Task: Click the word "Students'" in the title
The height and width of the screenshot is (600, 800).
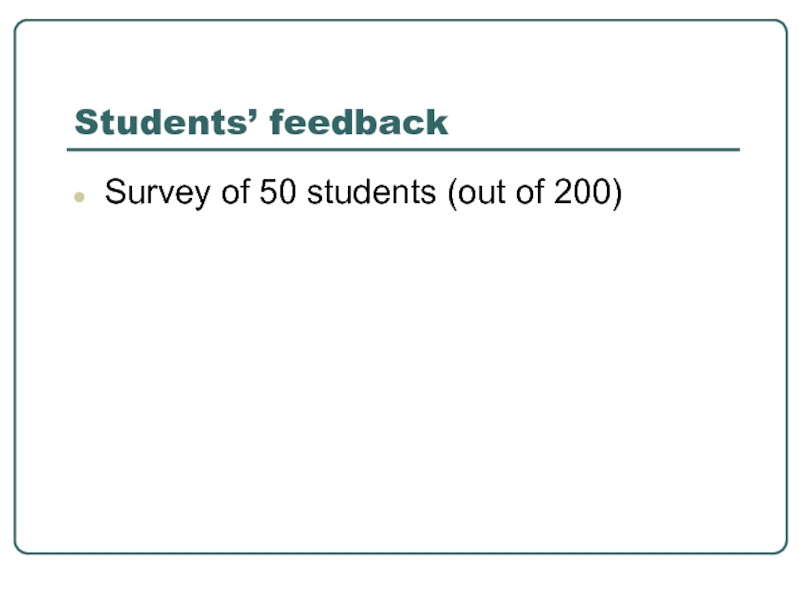Action: [164, 123]
